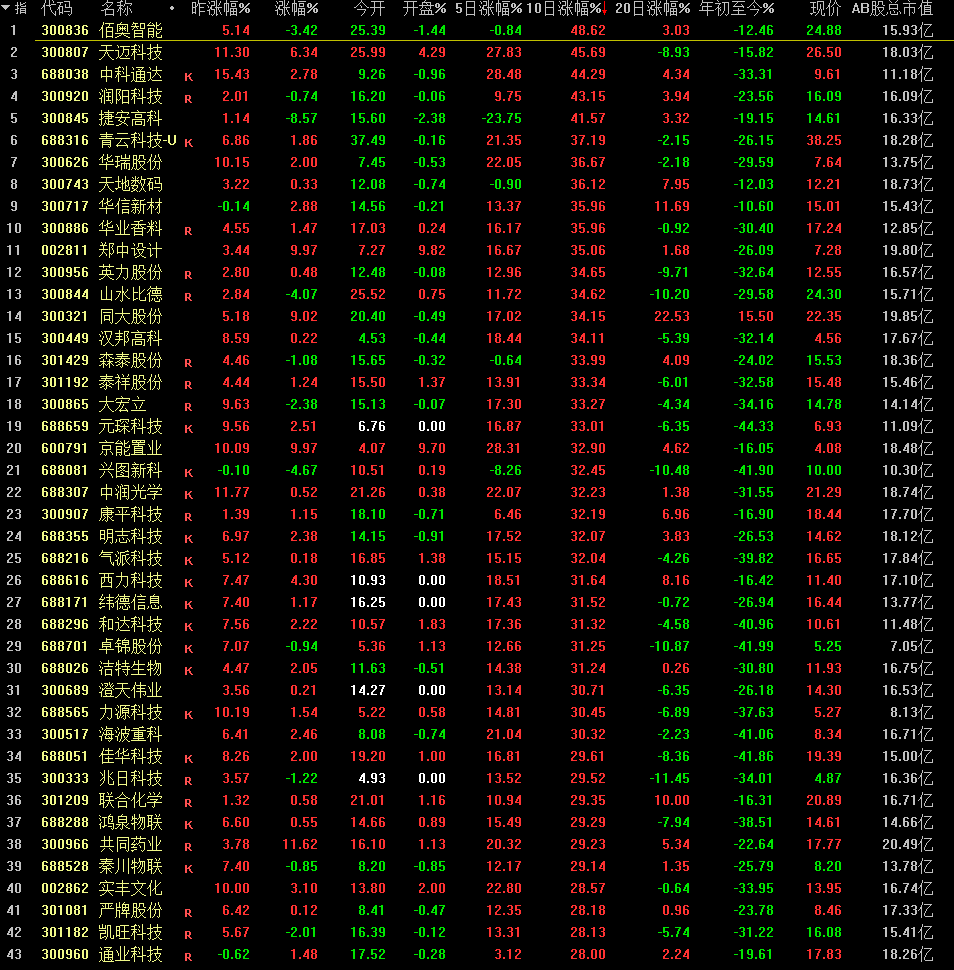
Task: Select stock name 秦川物联
Action: [x=131, y=866]
